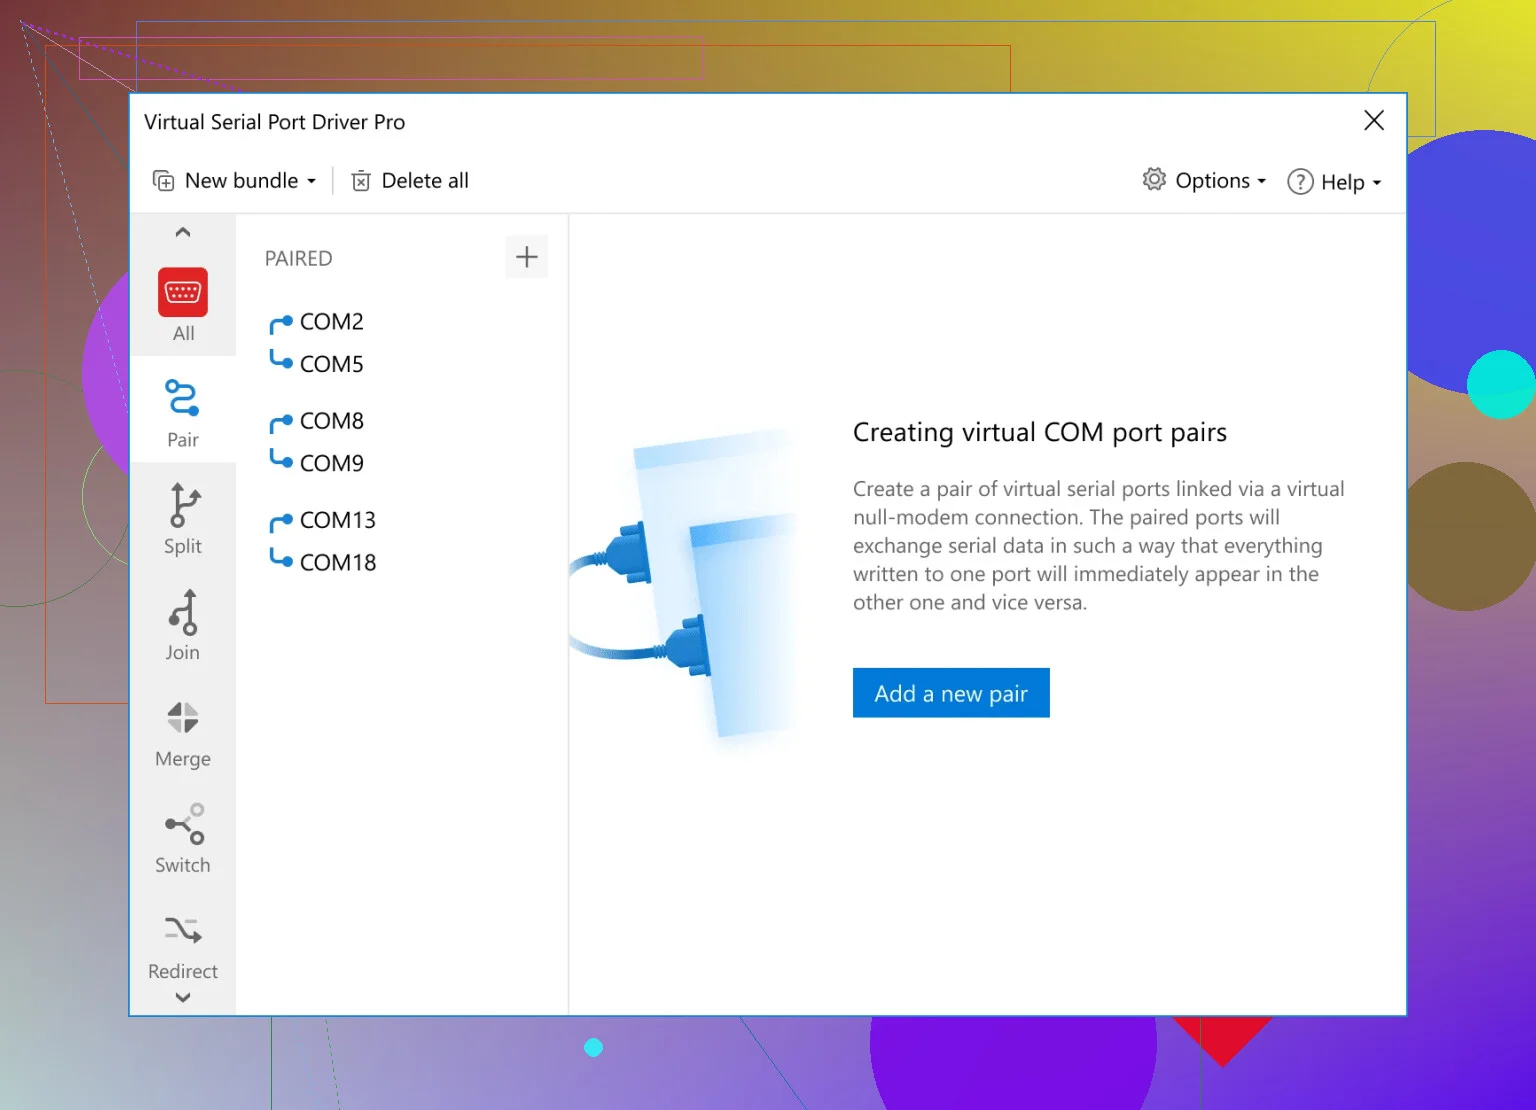Screen dimensions: 1536x1110
Task: Select the Split tool icon
Action: click(183, 506)
